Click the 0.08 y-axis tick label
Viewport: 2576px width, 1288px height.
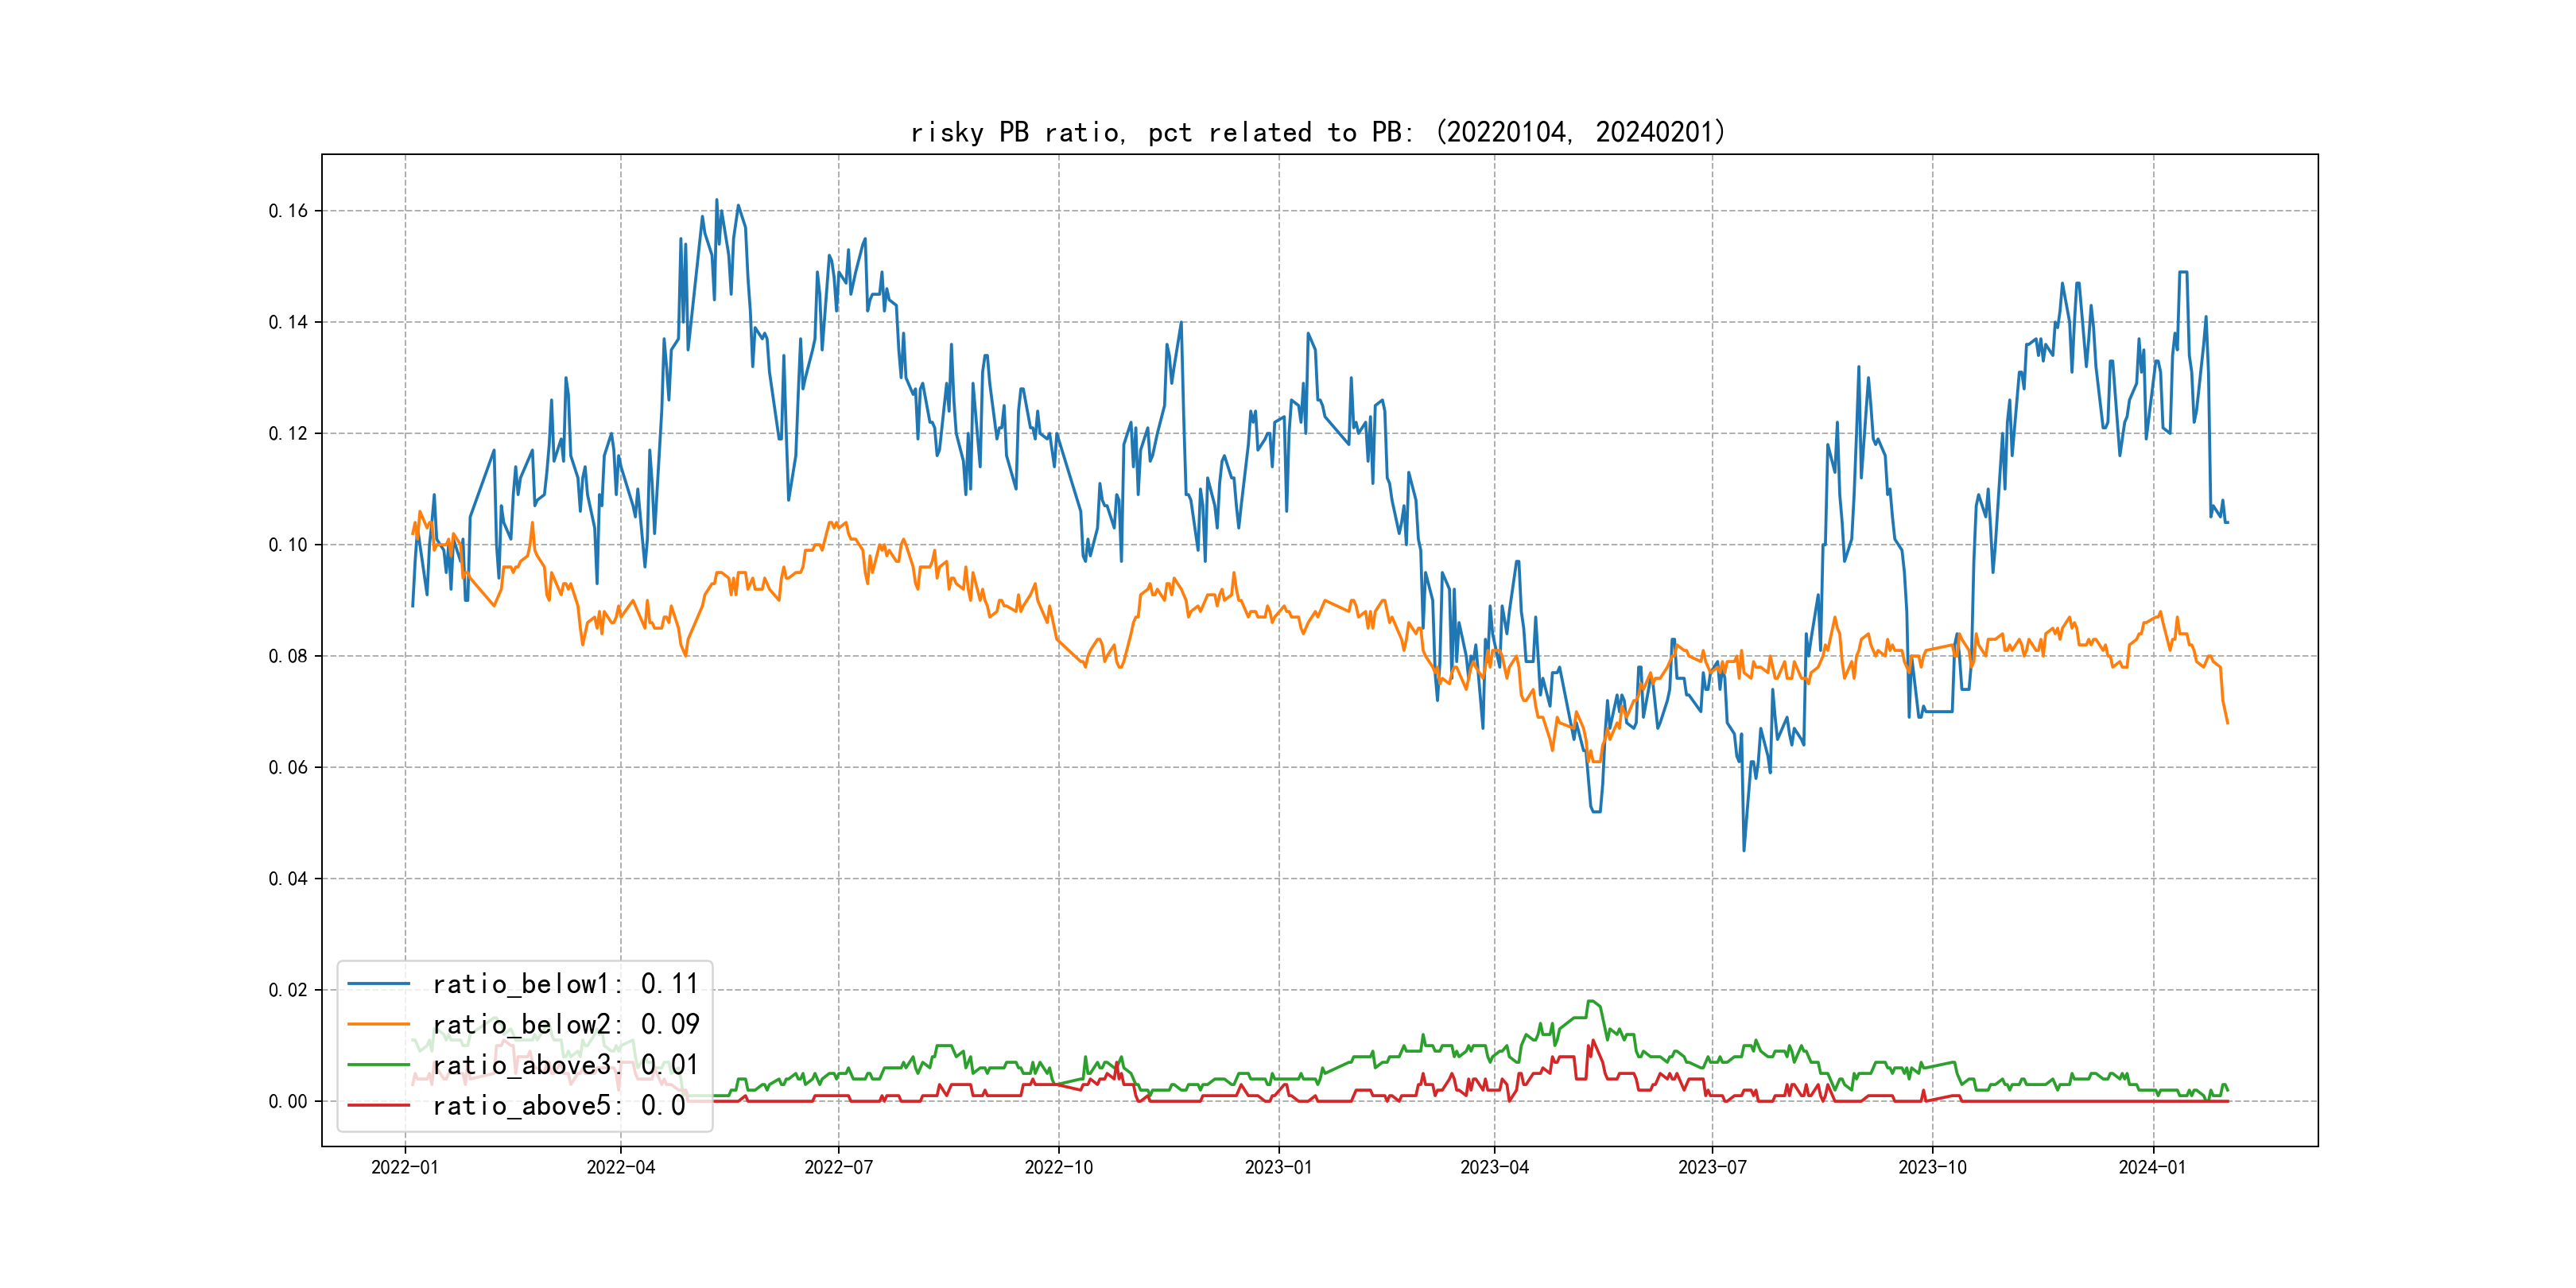288,656
